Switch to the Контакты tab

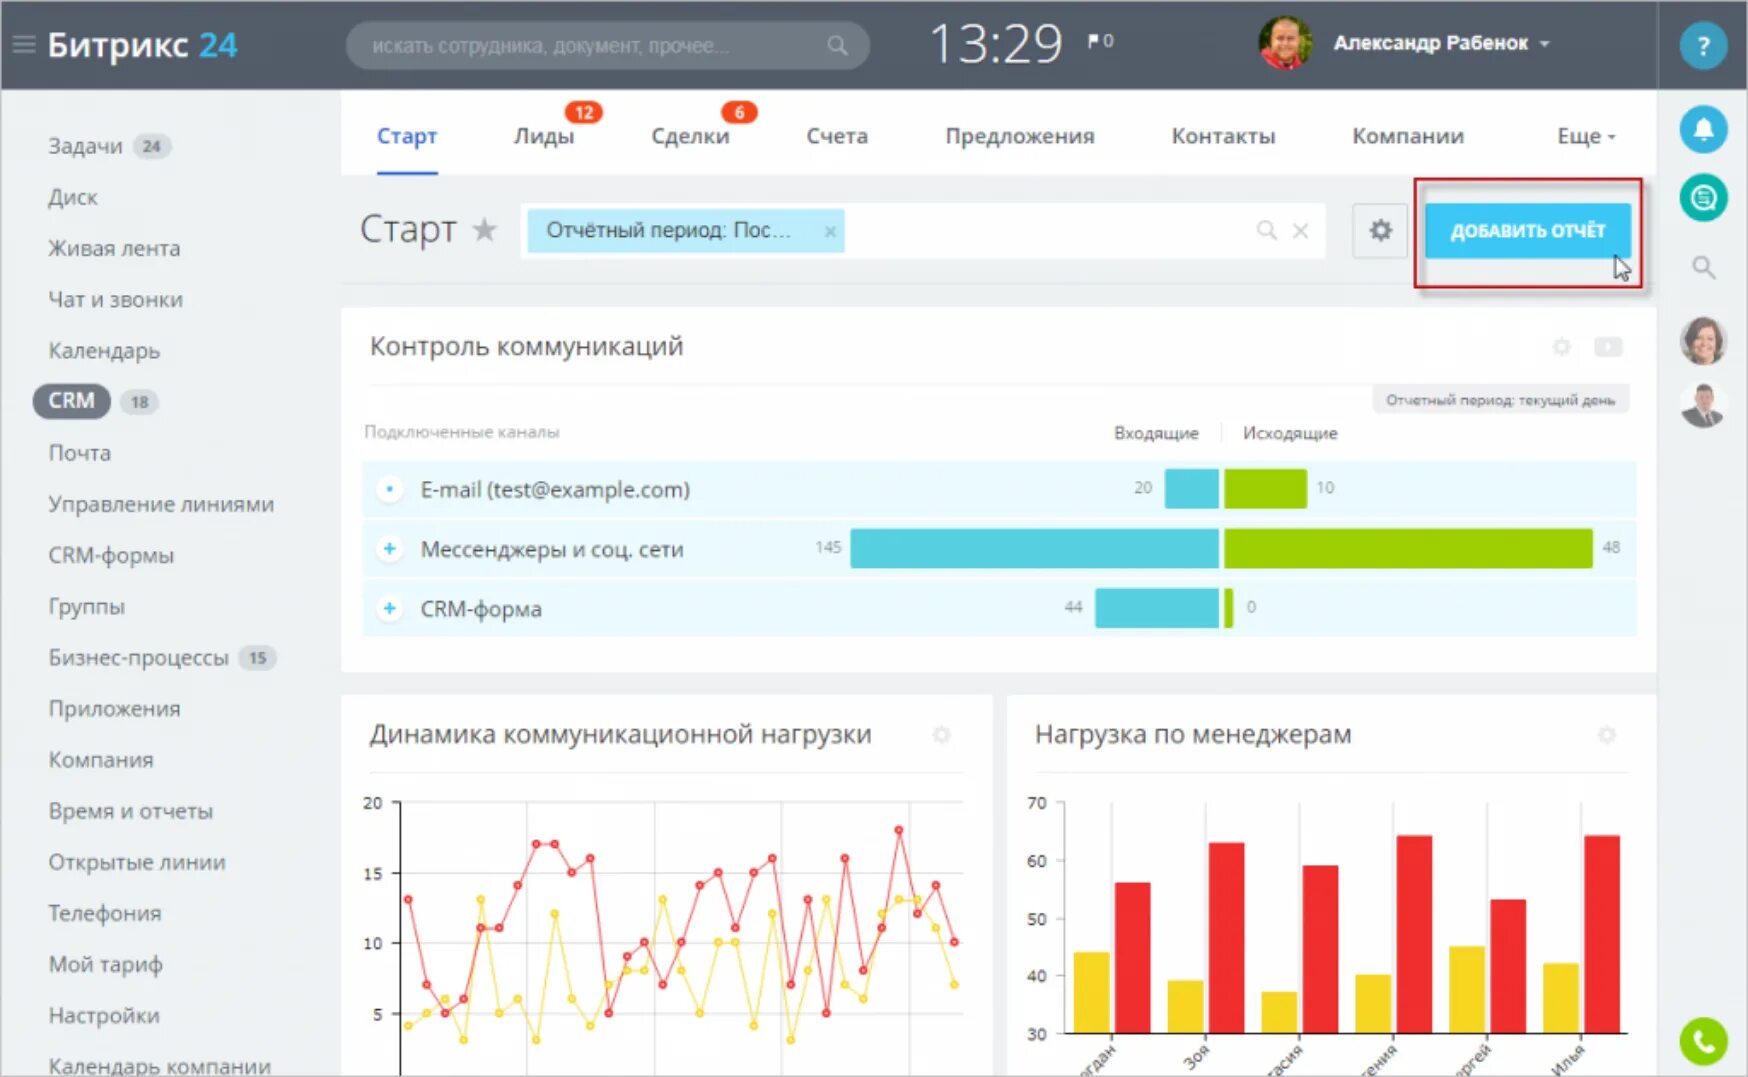[1223, 136]
